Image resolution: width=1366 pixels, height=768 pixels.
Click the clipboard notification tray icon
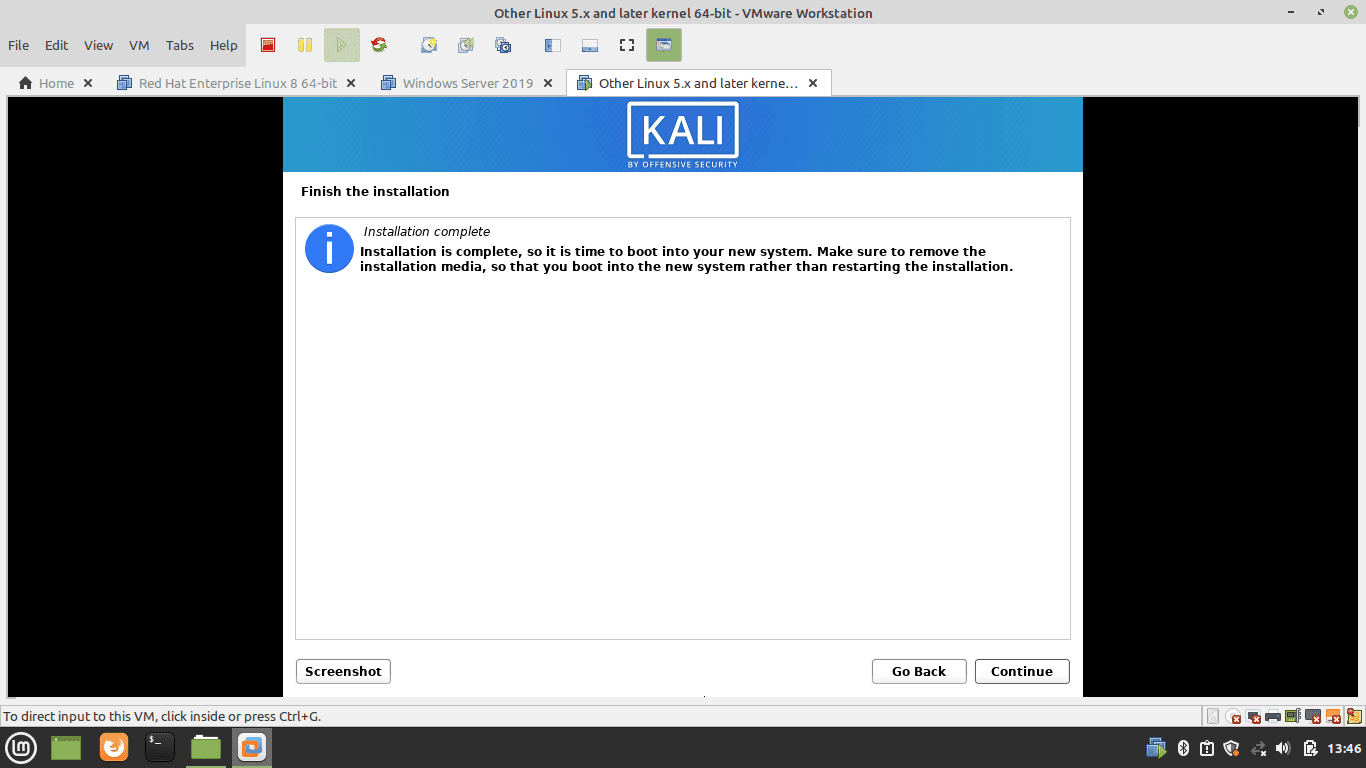[x=1207, y=748]
